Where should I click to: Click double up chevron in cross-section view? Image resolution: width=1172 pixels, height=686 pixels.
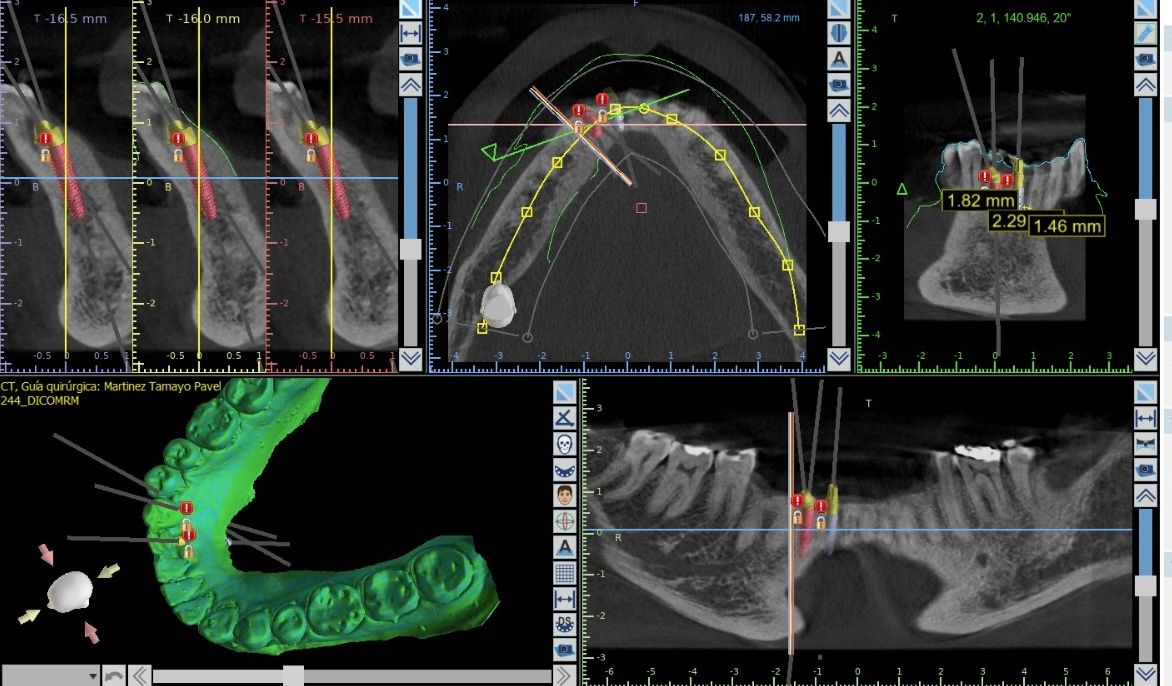(410, 86)
